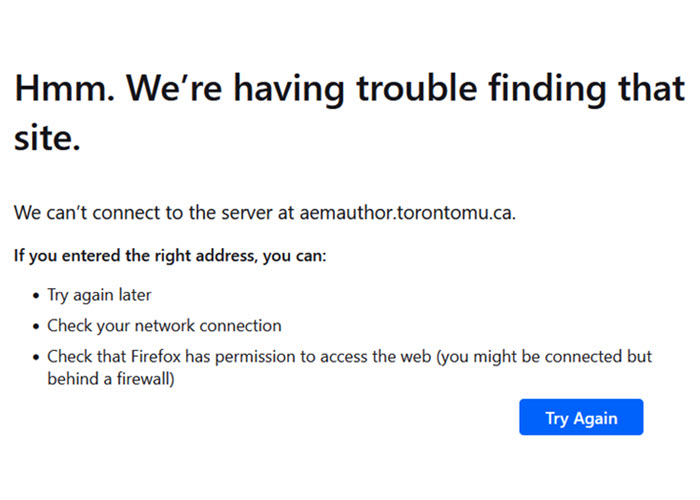Click the word 'site.' on heading's second line
This screenshot has height=500, width=700.
47,139
